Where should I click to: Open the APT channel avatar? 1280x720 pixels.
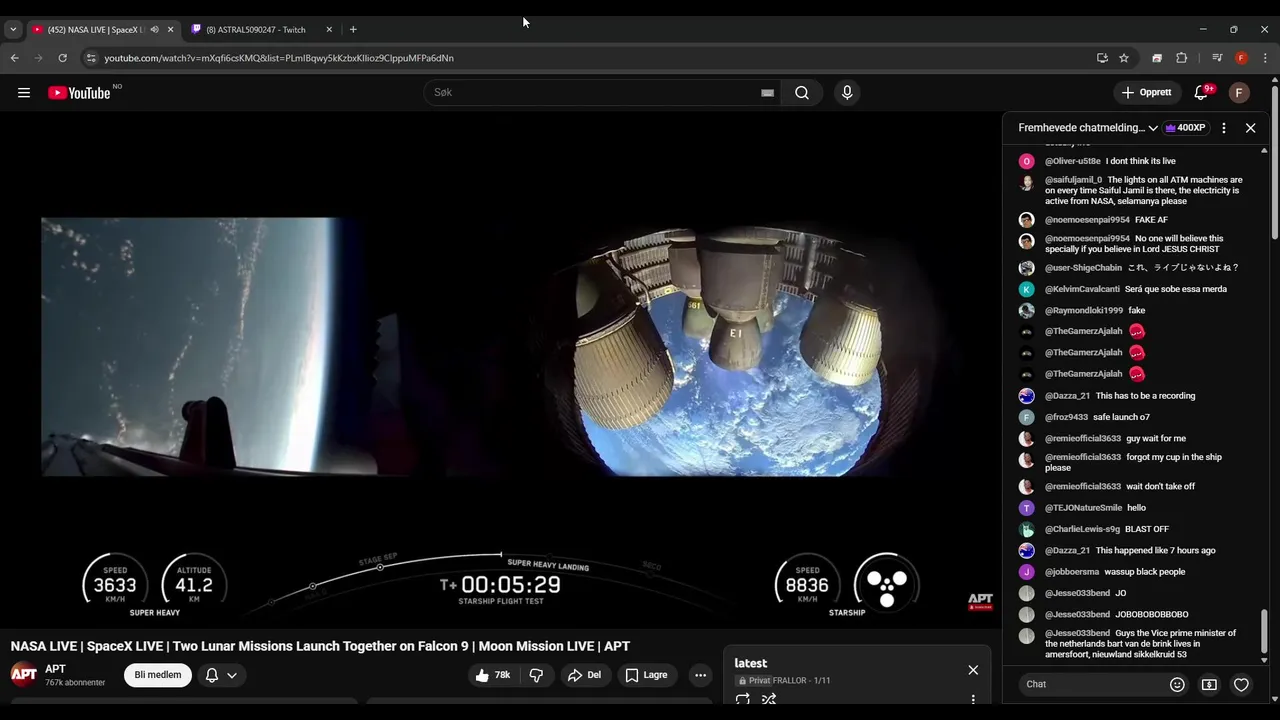tap(24, 675)
